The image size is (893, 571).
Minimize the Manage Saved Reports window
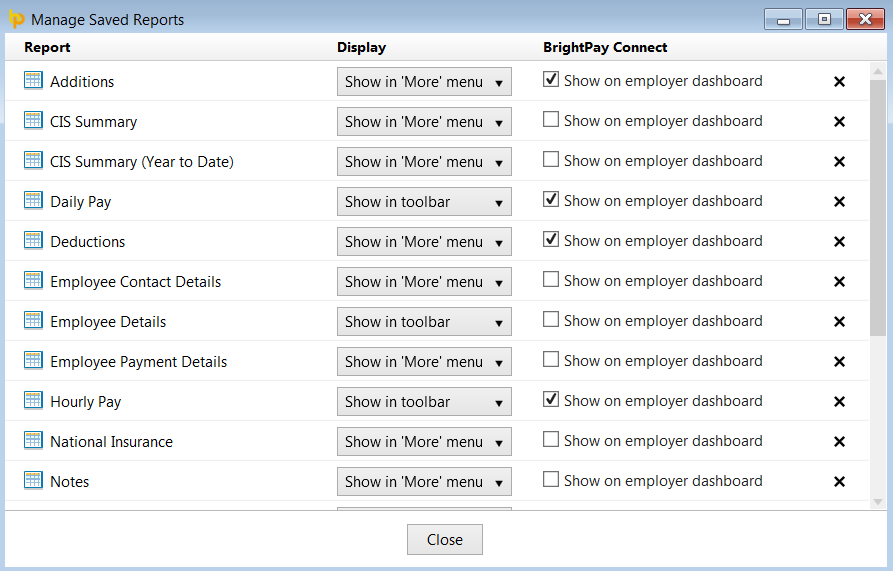point(784,19)
